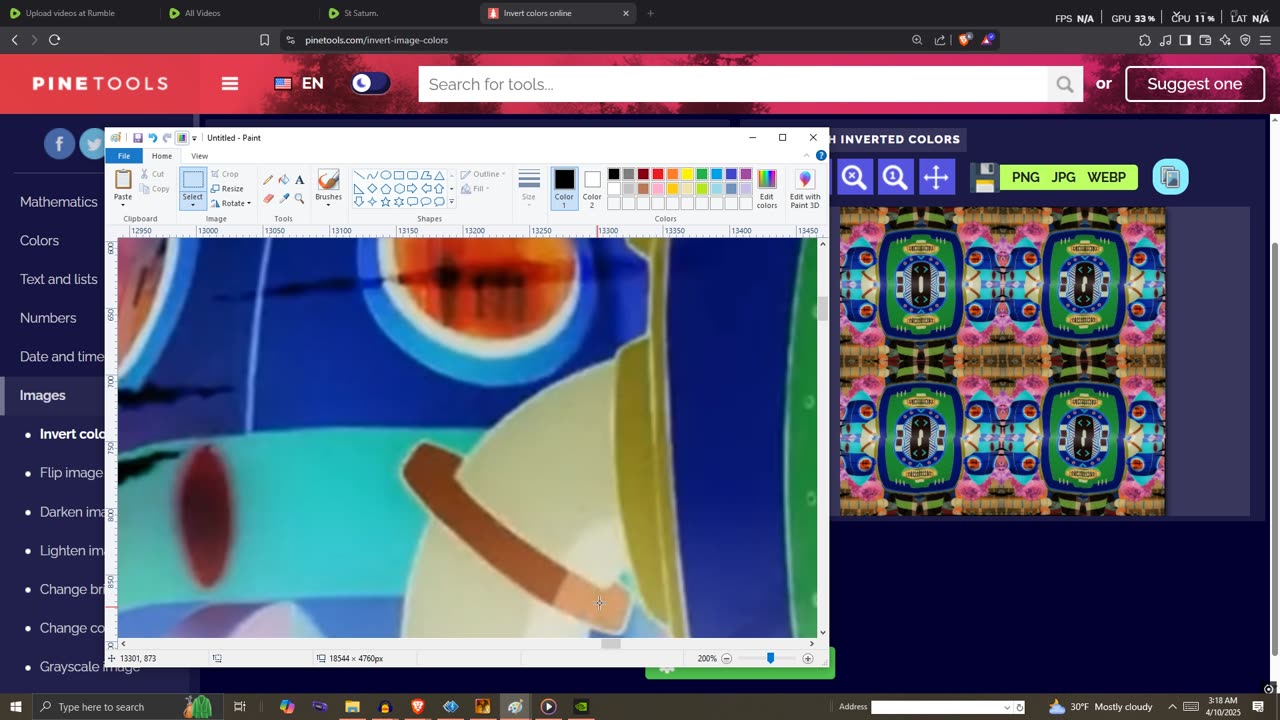
Task: Click the Suggest one button
Action: click(1195, 84)
